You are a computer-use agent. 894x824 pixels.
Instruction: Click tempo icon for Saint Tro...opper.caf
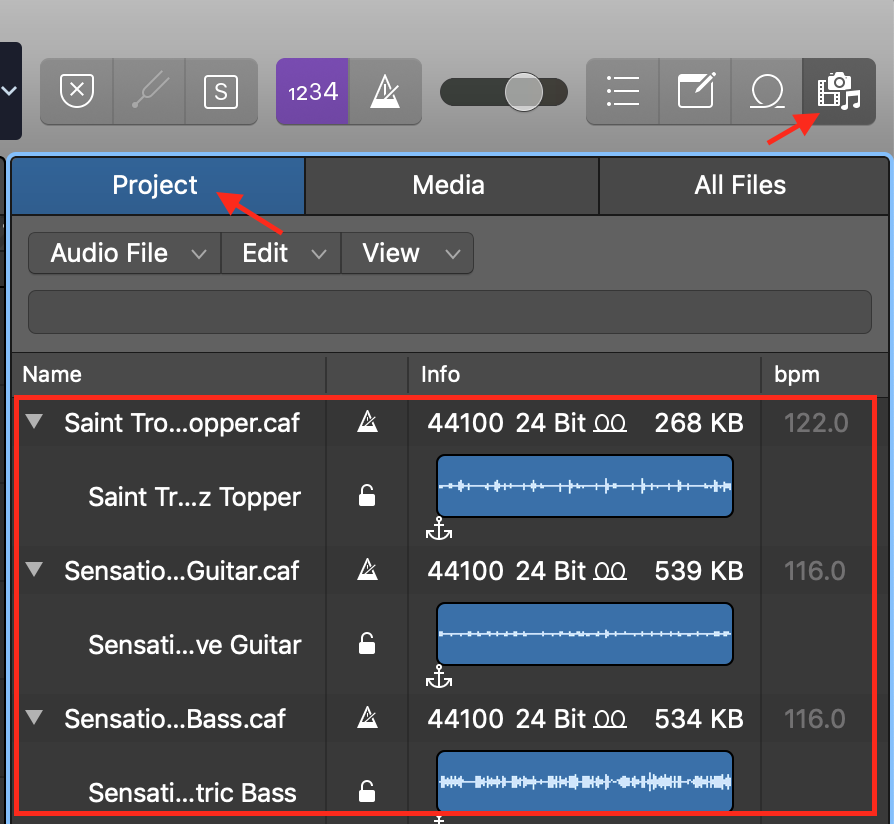click(x=367, y=422)
